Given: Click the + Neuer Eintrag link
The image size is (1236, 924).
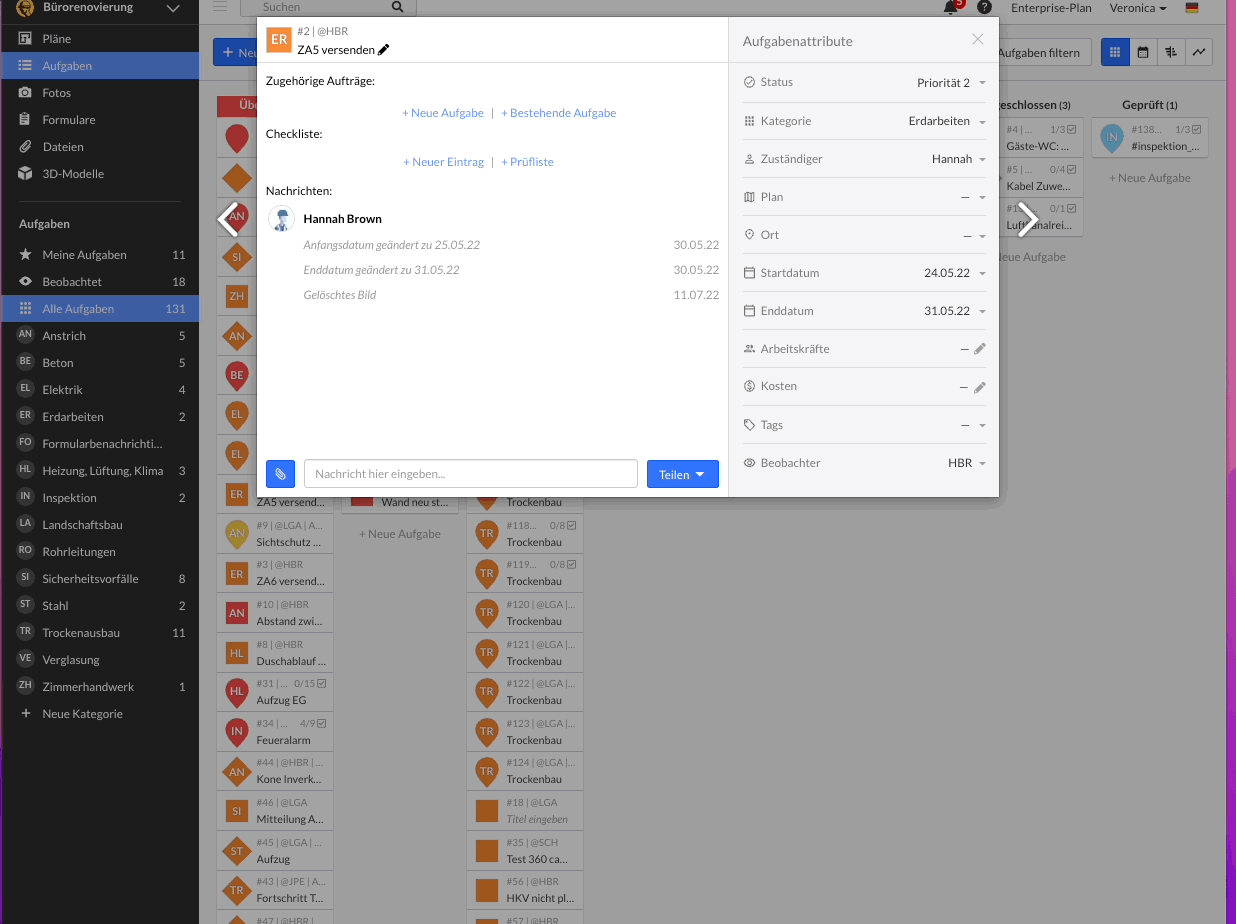Looking at the screenshot, I should [443, 162].
